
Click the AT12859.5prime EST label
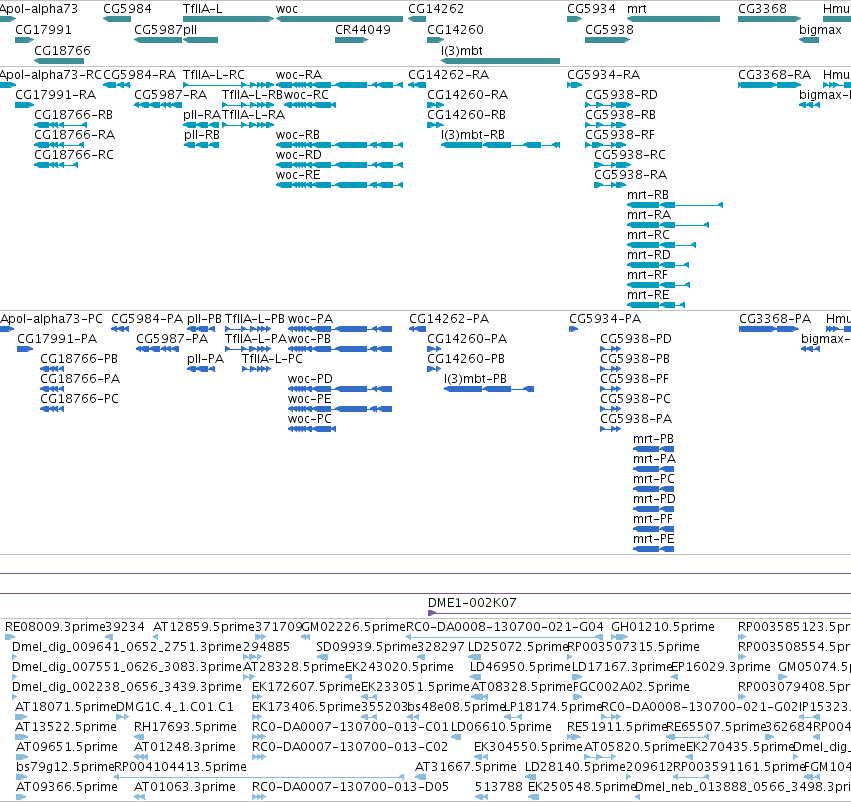tap(204, 627)
